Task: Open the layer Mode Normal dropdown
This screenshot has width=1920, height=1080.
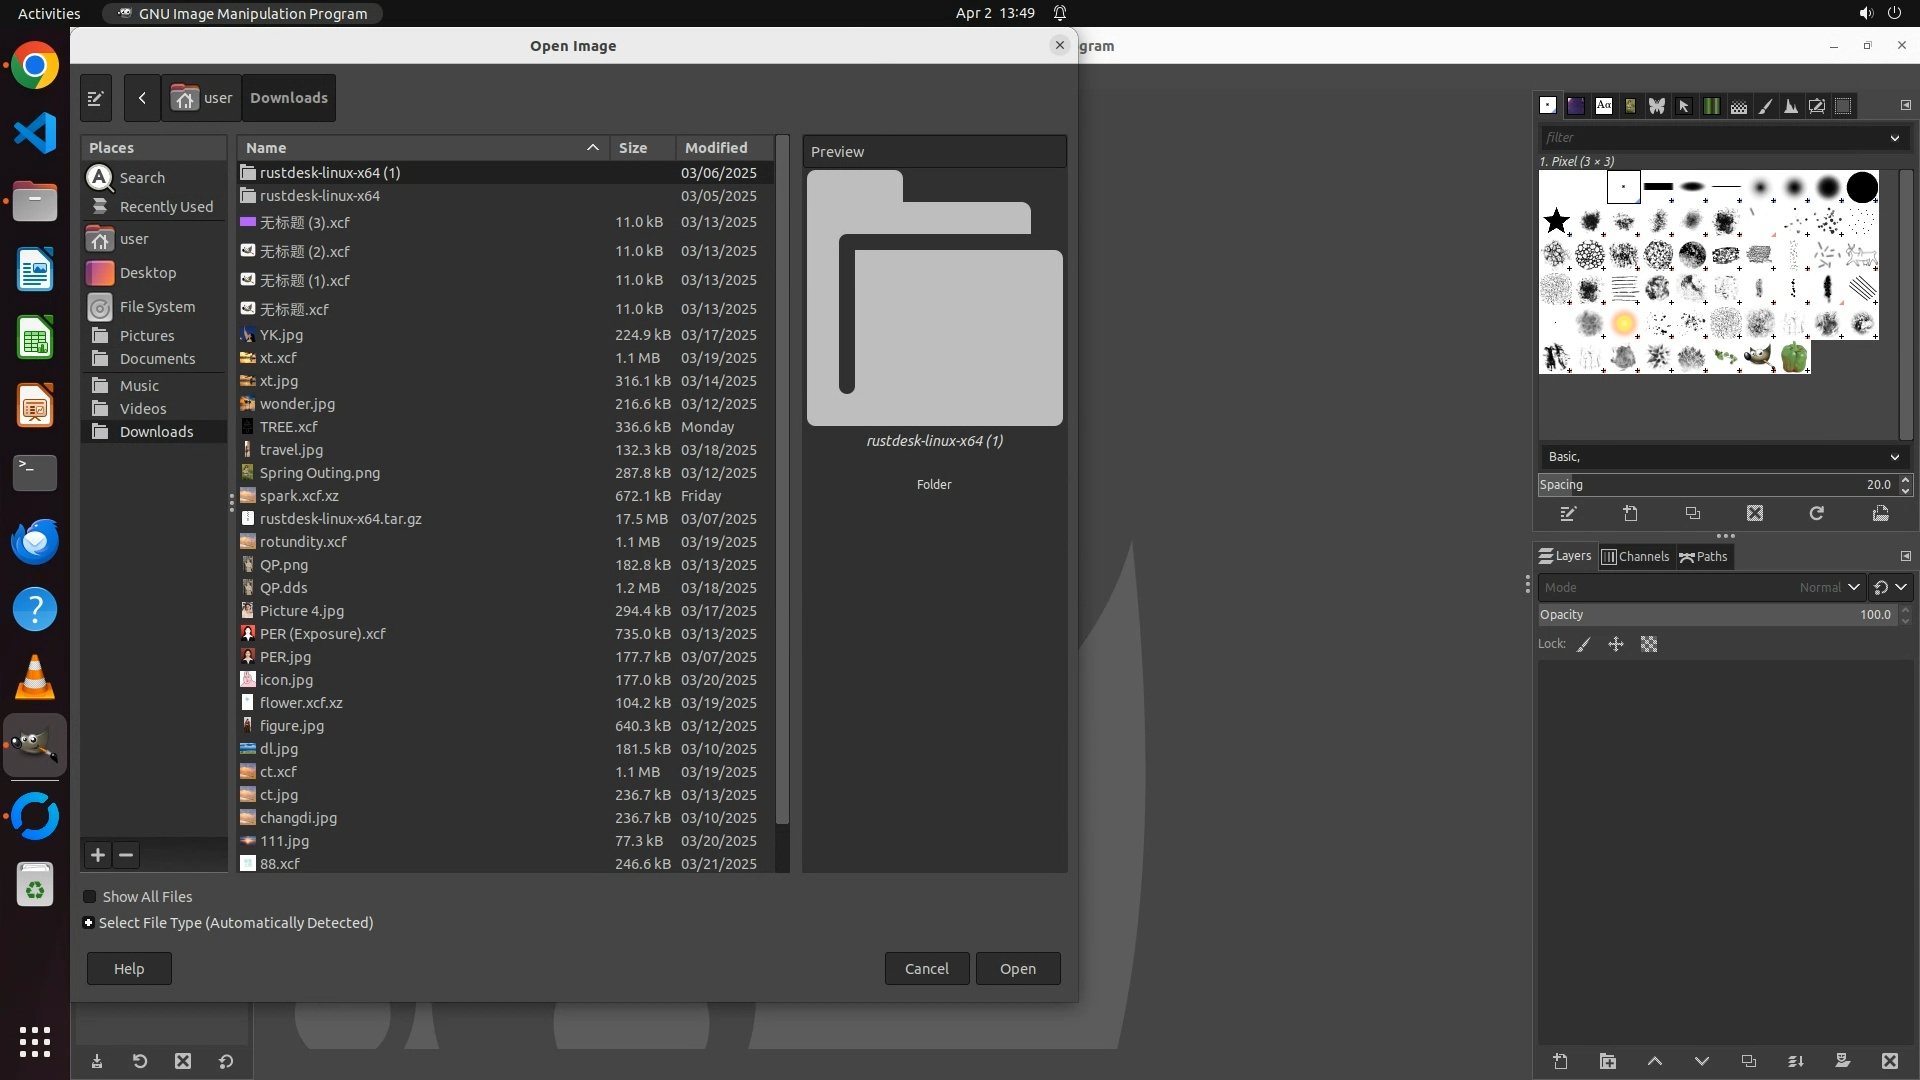Action: point(1853,588)
